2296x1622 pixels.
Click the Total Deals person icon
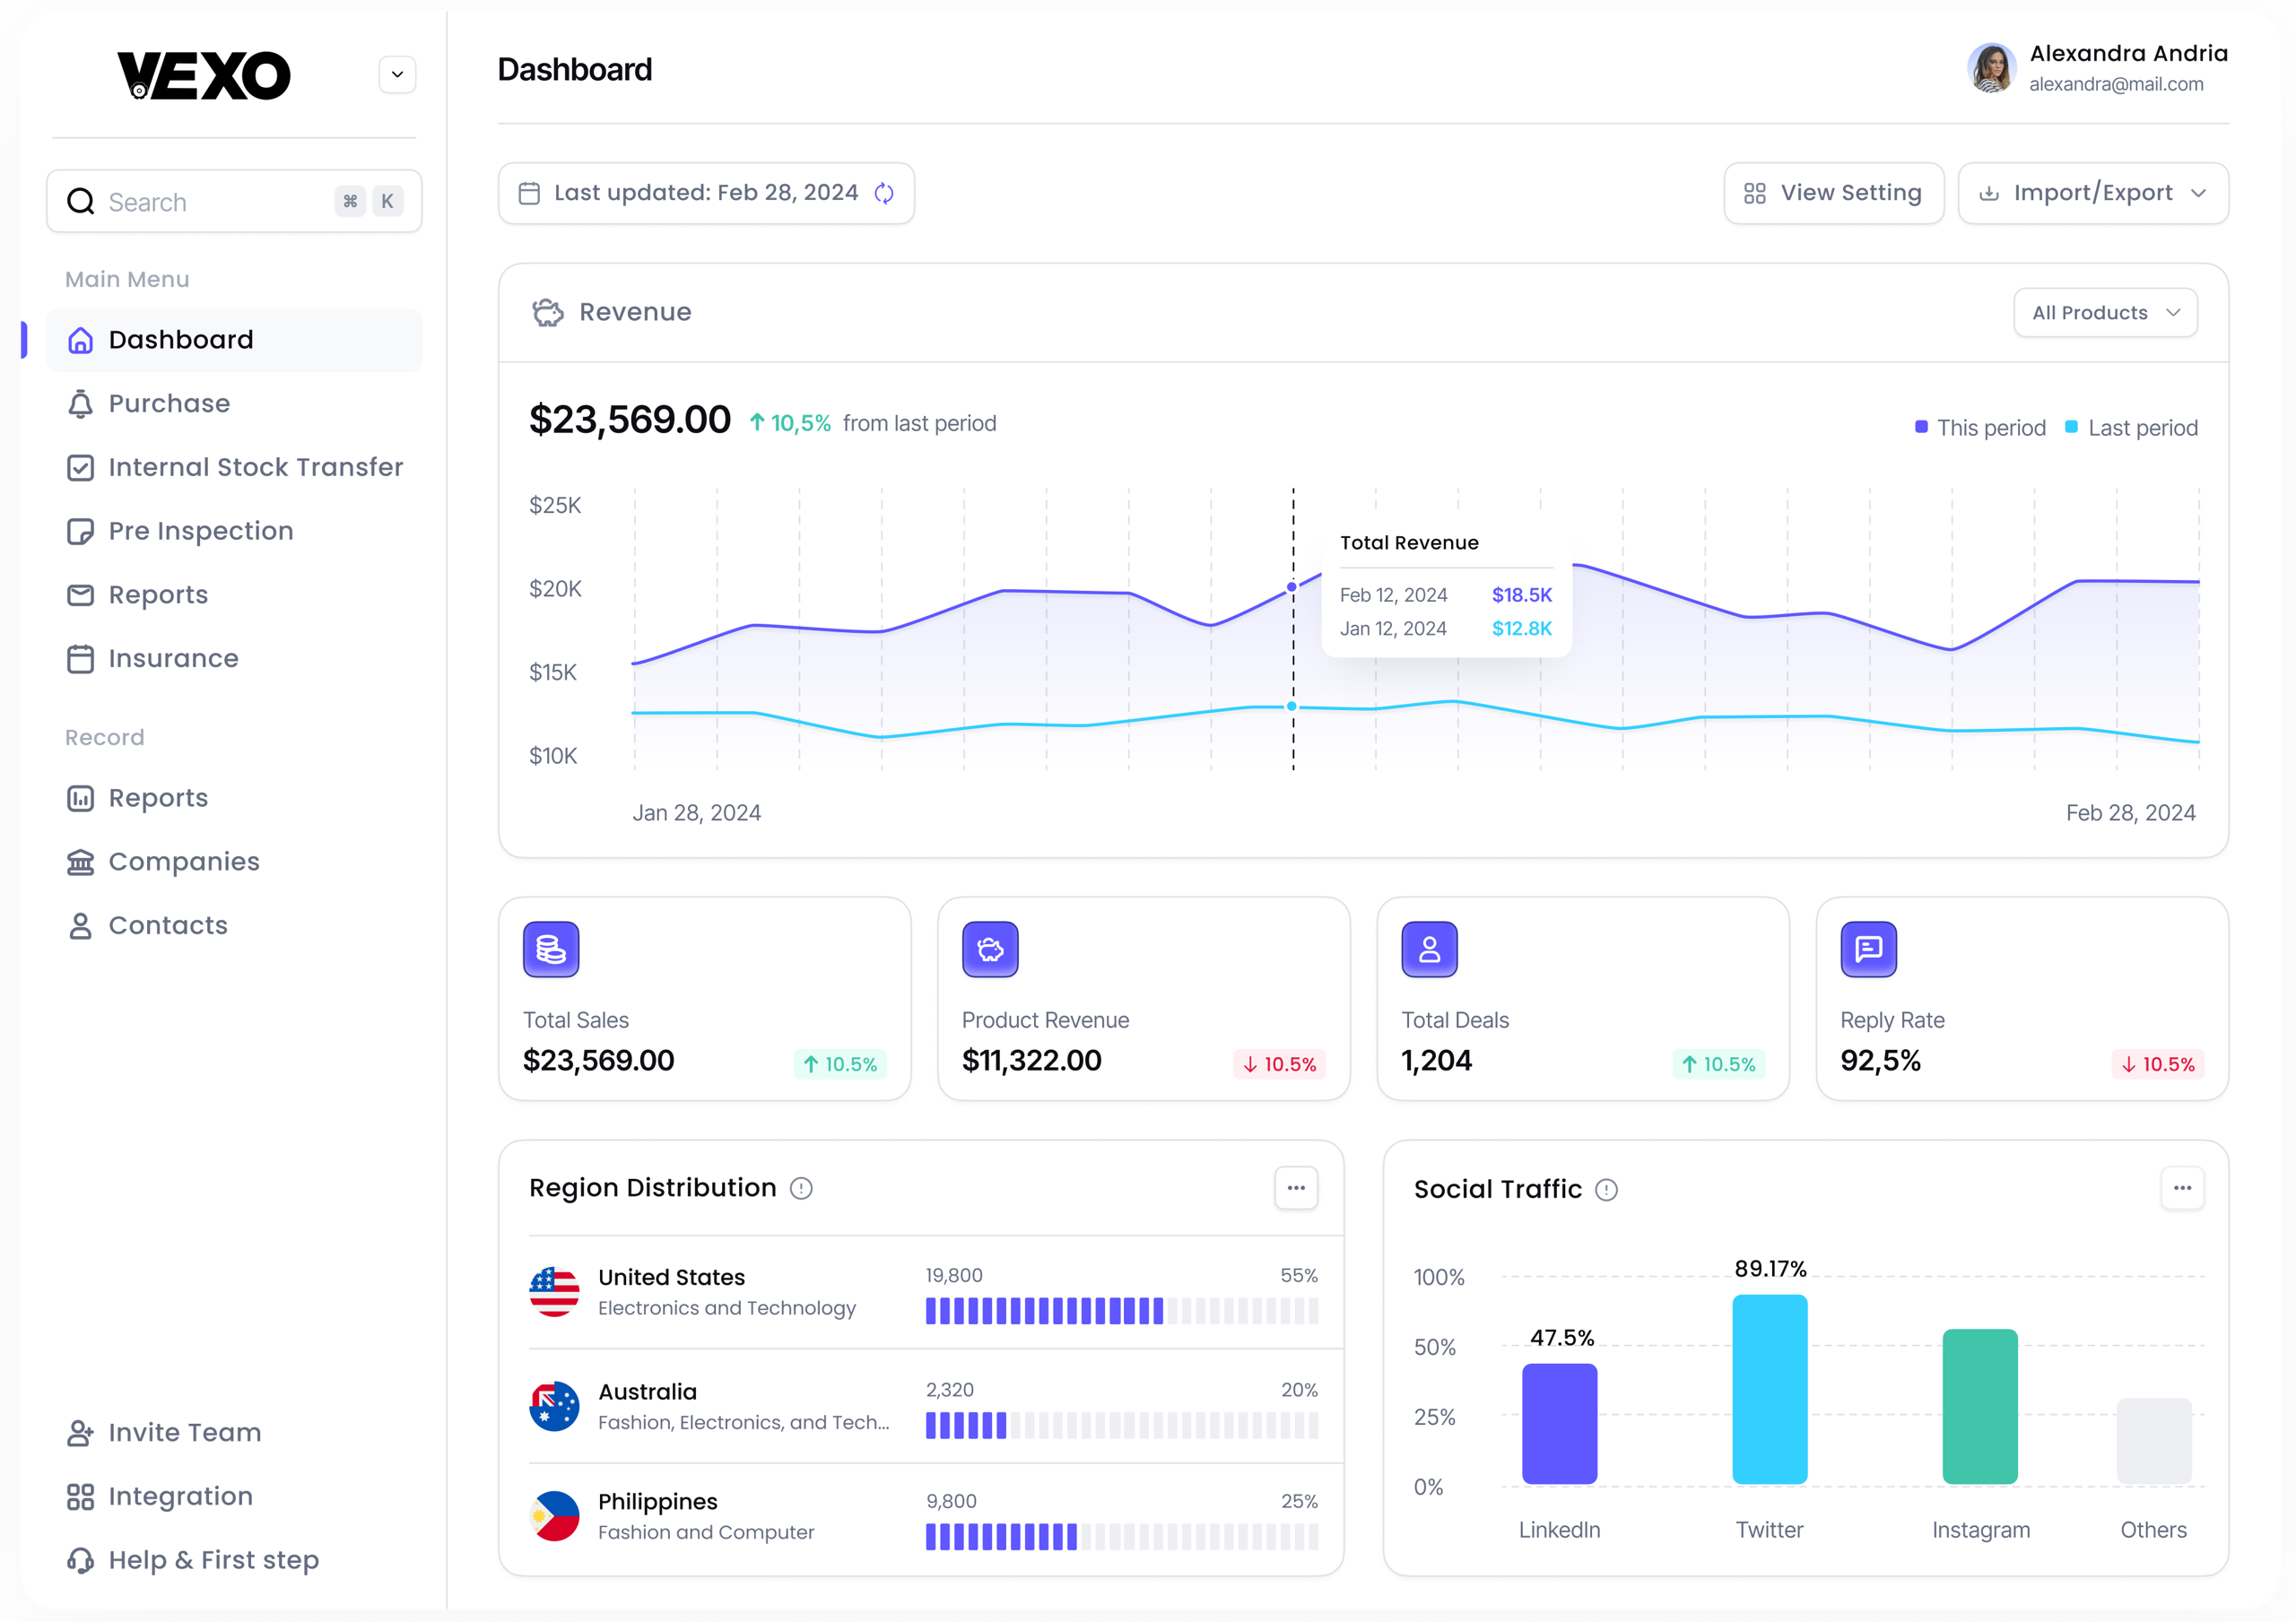coord(1429,949)
